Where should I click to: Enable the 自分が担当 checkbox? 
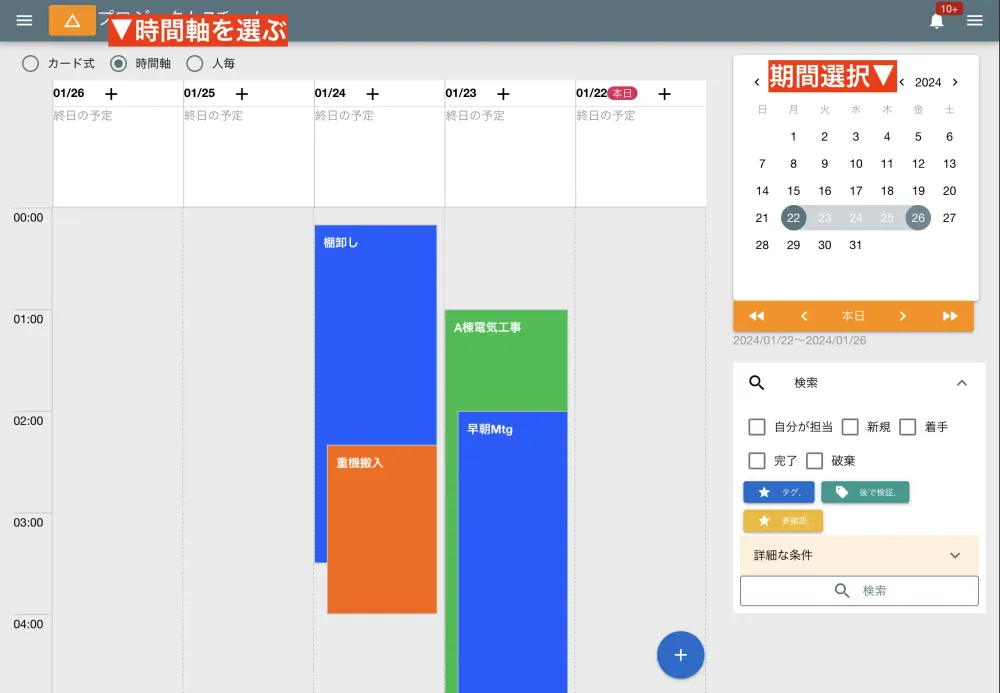point(757,427)
